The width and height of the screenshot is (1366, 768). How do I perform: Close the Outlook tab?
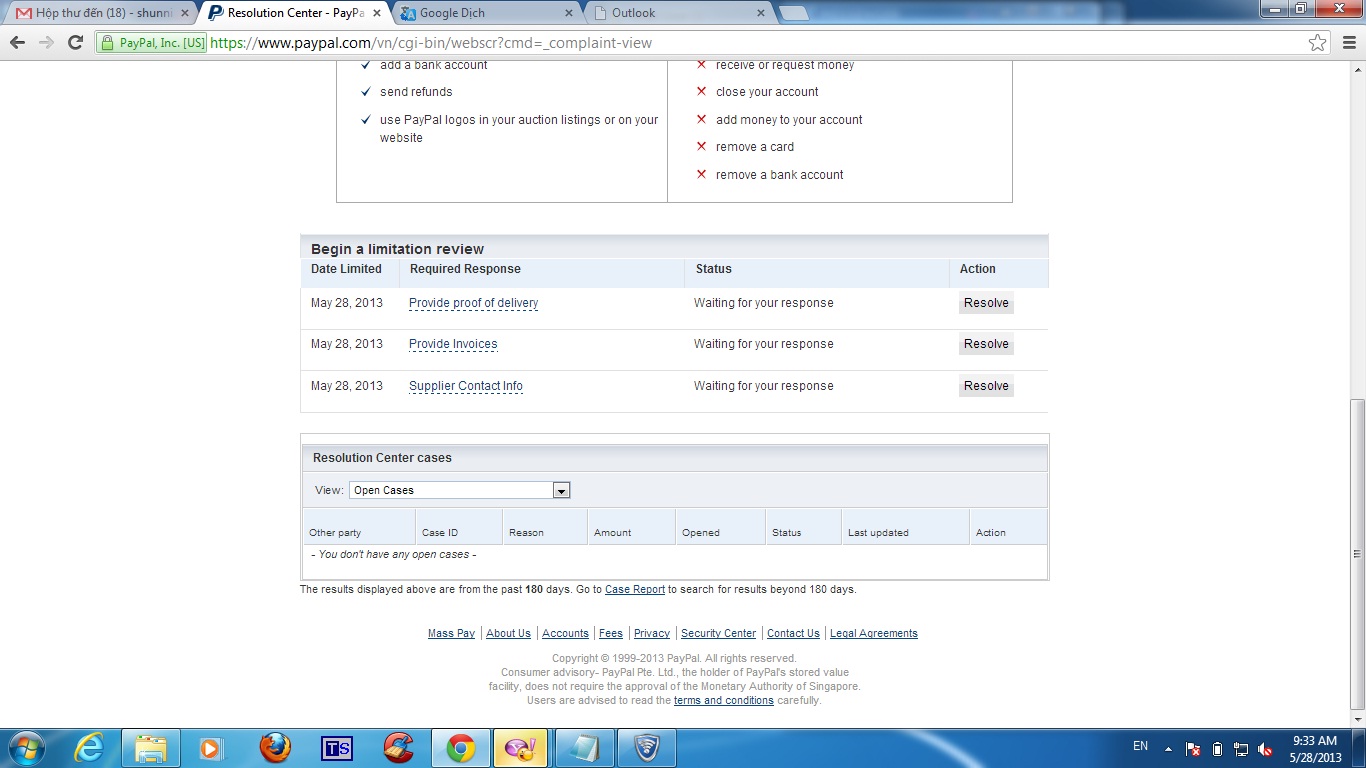point(761,13)
